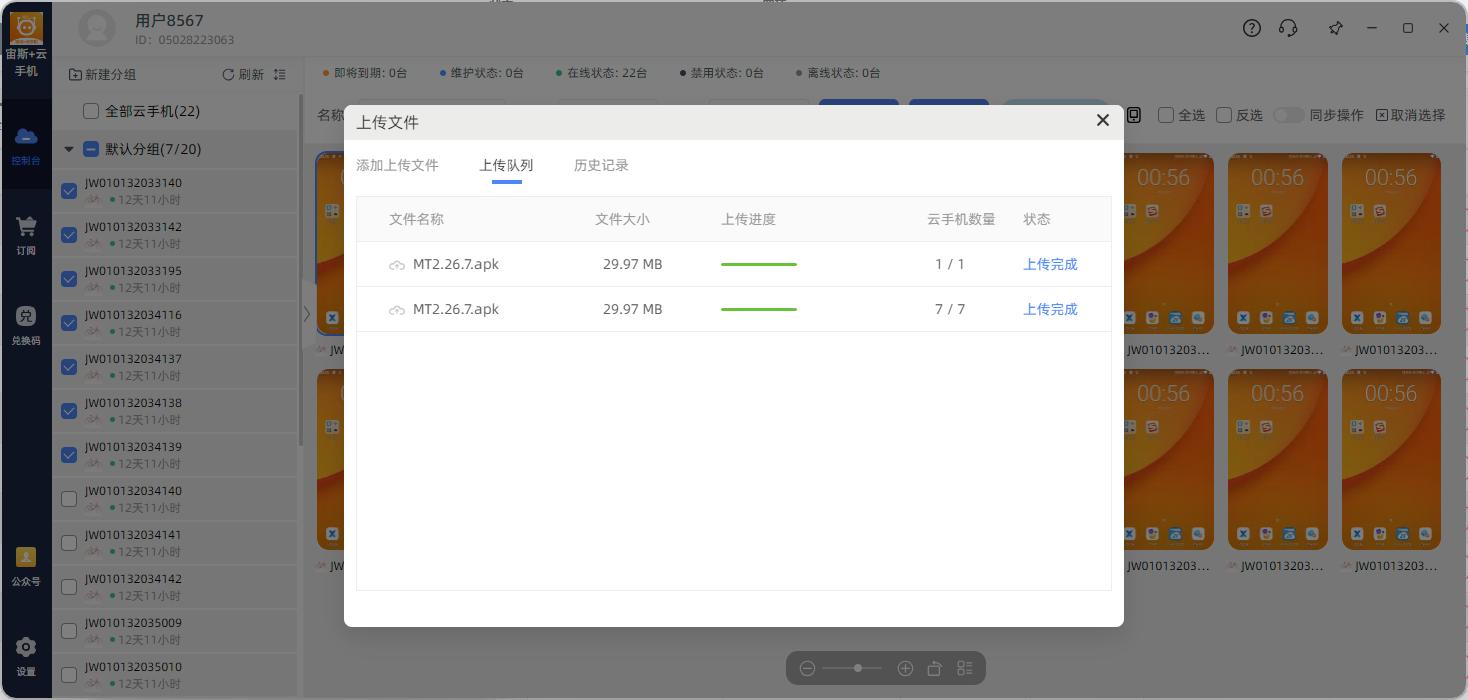The height and width of the screenshot is (700, 1468).
Task: Switch to 历史记录 tab
Action: pos(601,165)
